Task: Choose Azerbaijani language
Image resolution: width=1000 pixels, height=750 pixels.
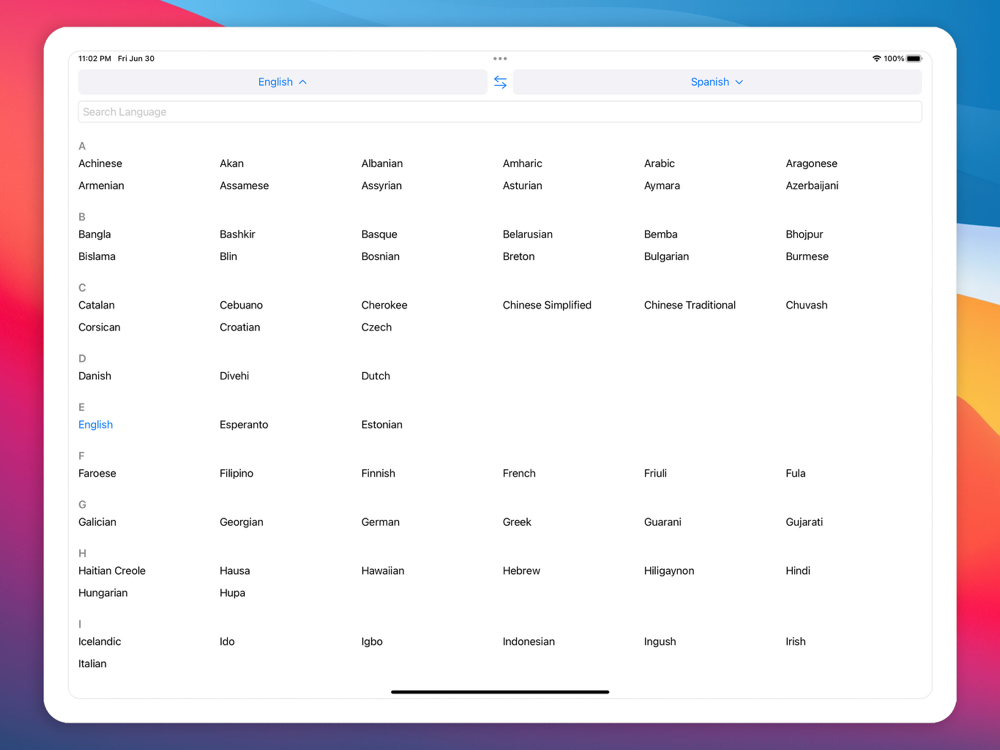Action: (812, 186)
